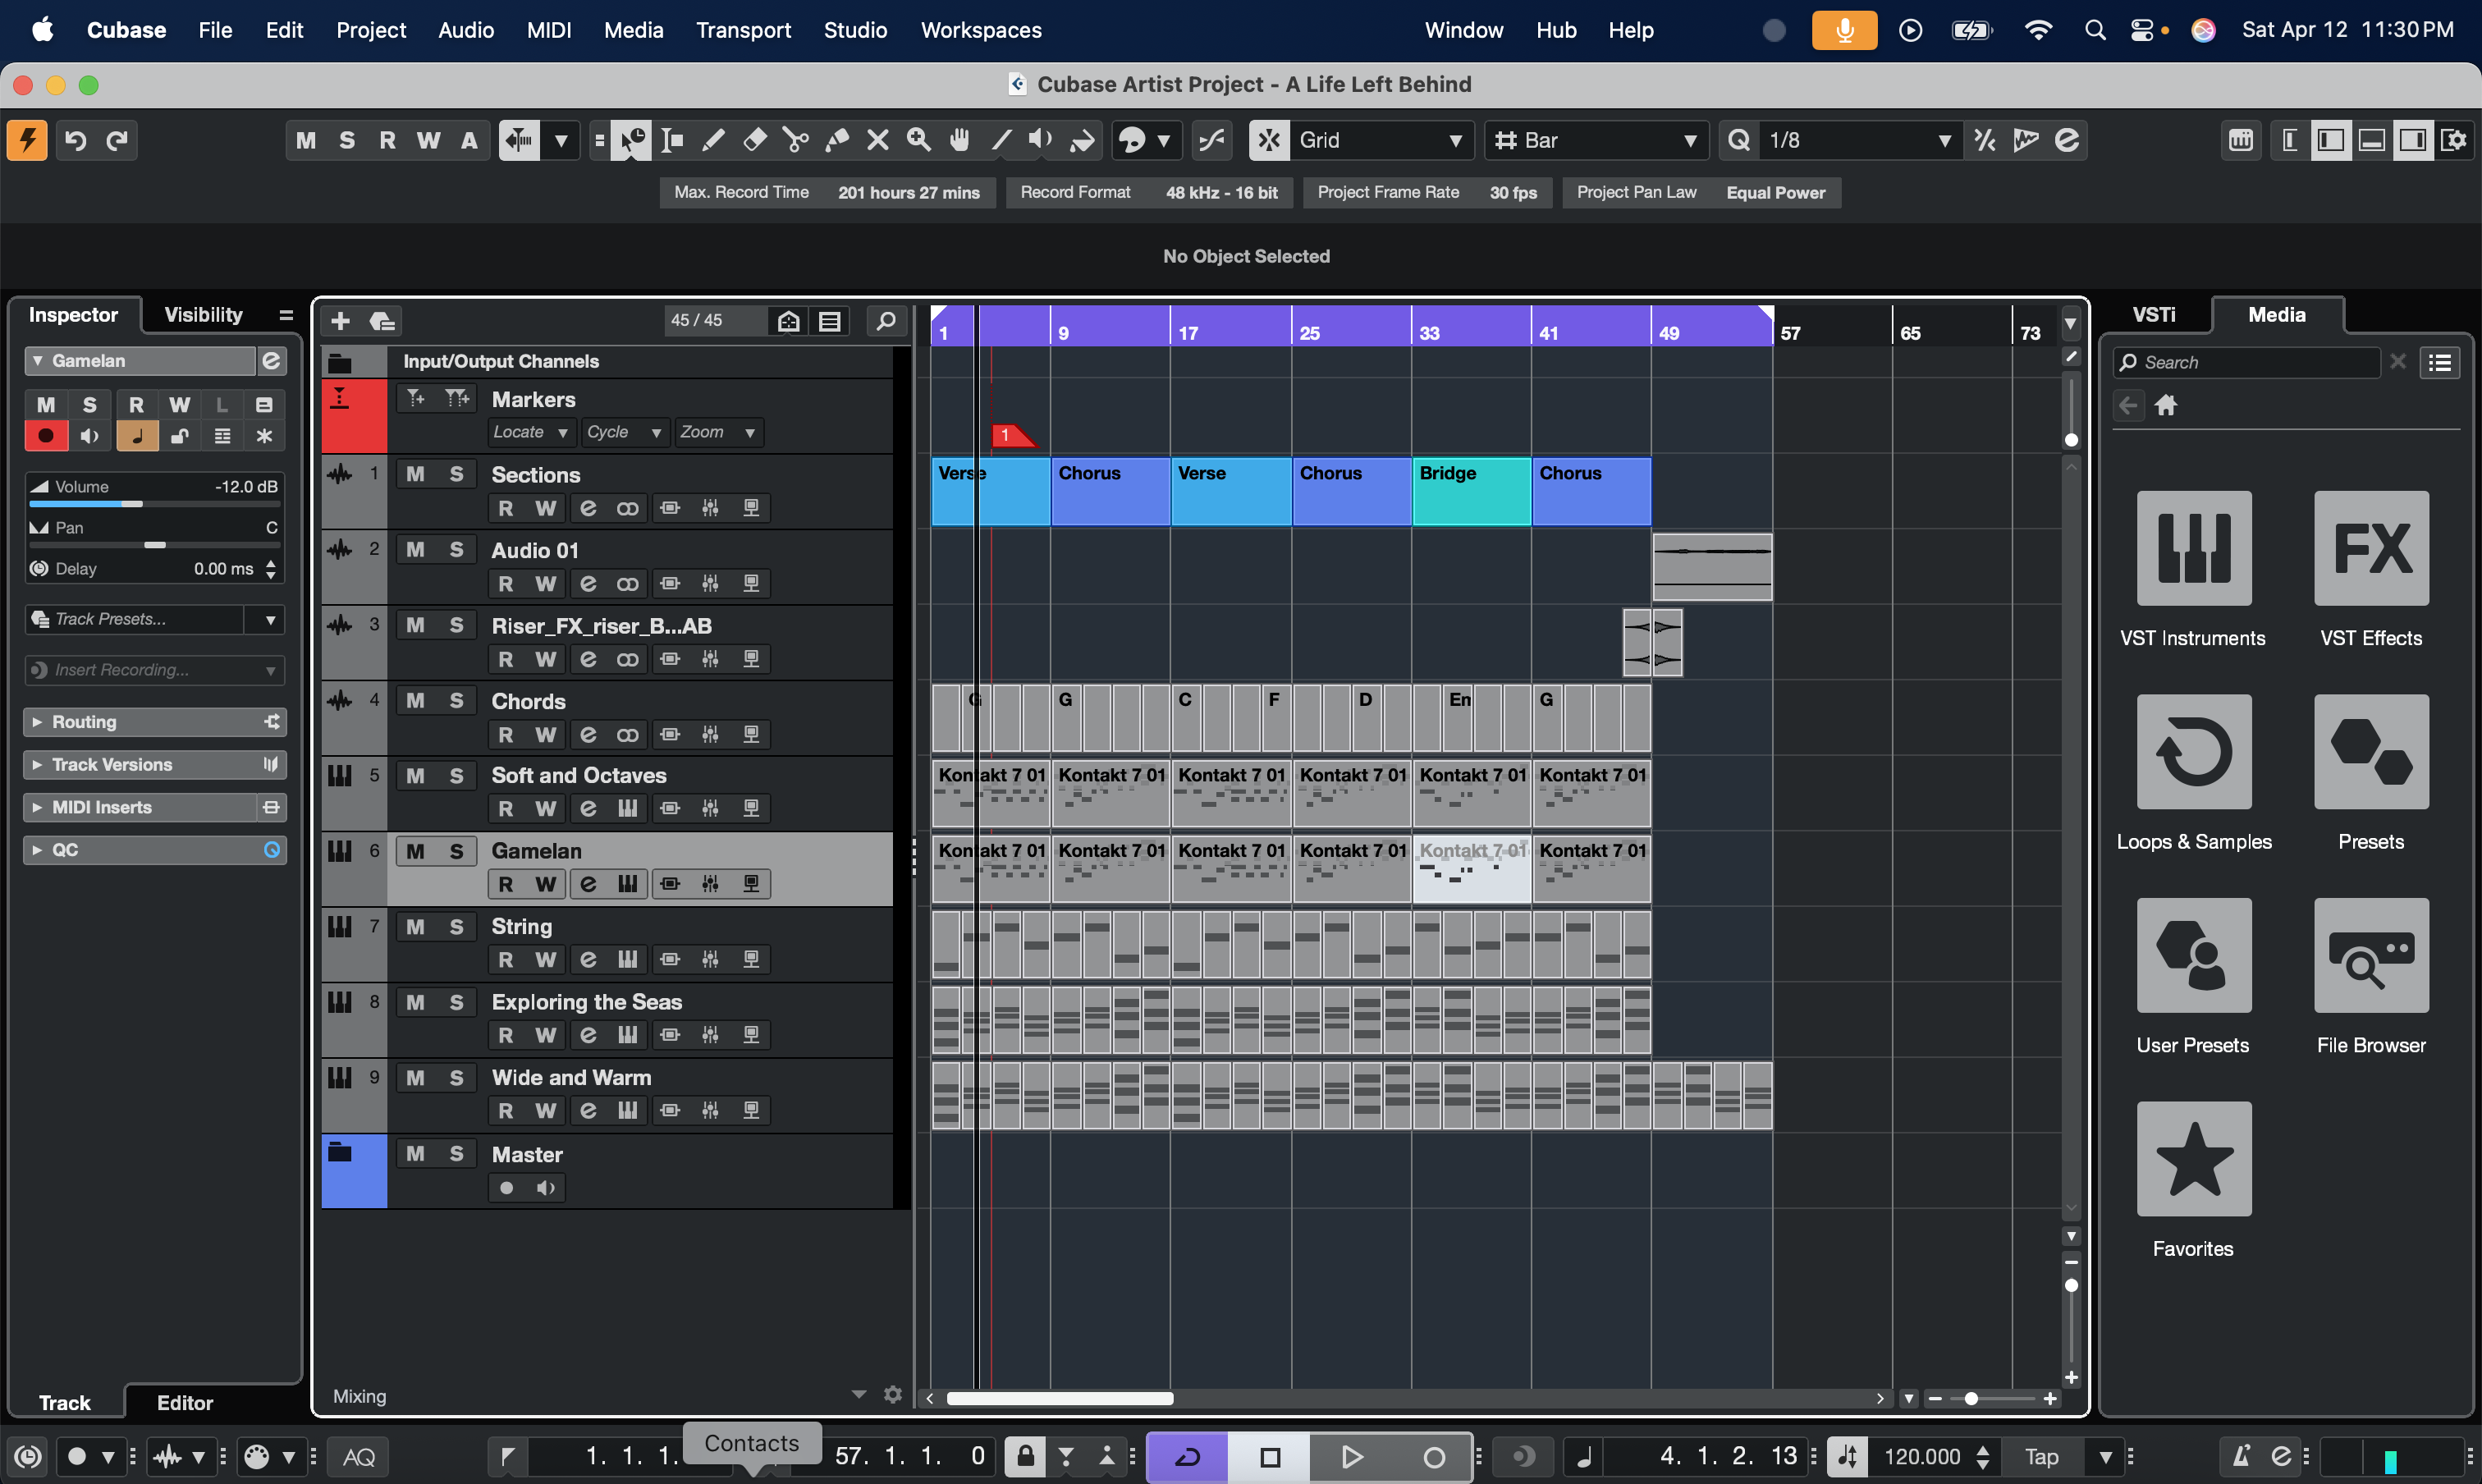Click the Undo arrow icon
The height and width of the screenshot is (1484, 2482).
click(76, 140)
